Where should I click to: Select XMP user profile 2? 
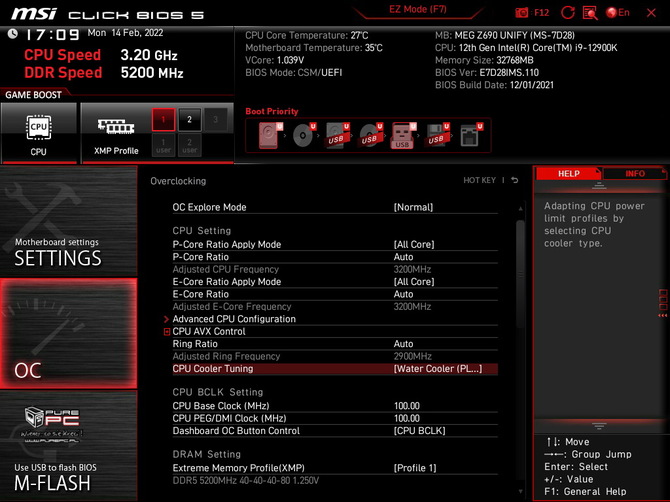(189, 145)
